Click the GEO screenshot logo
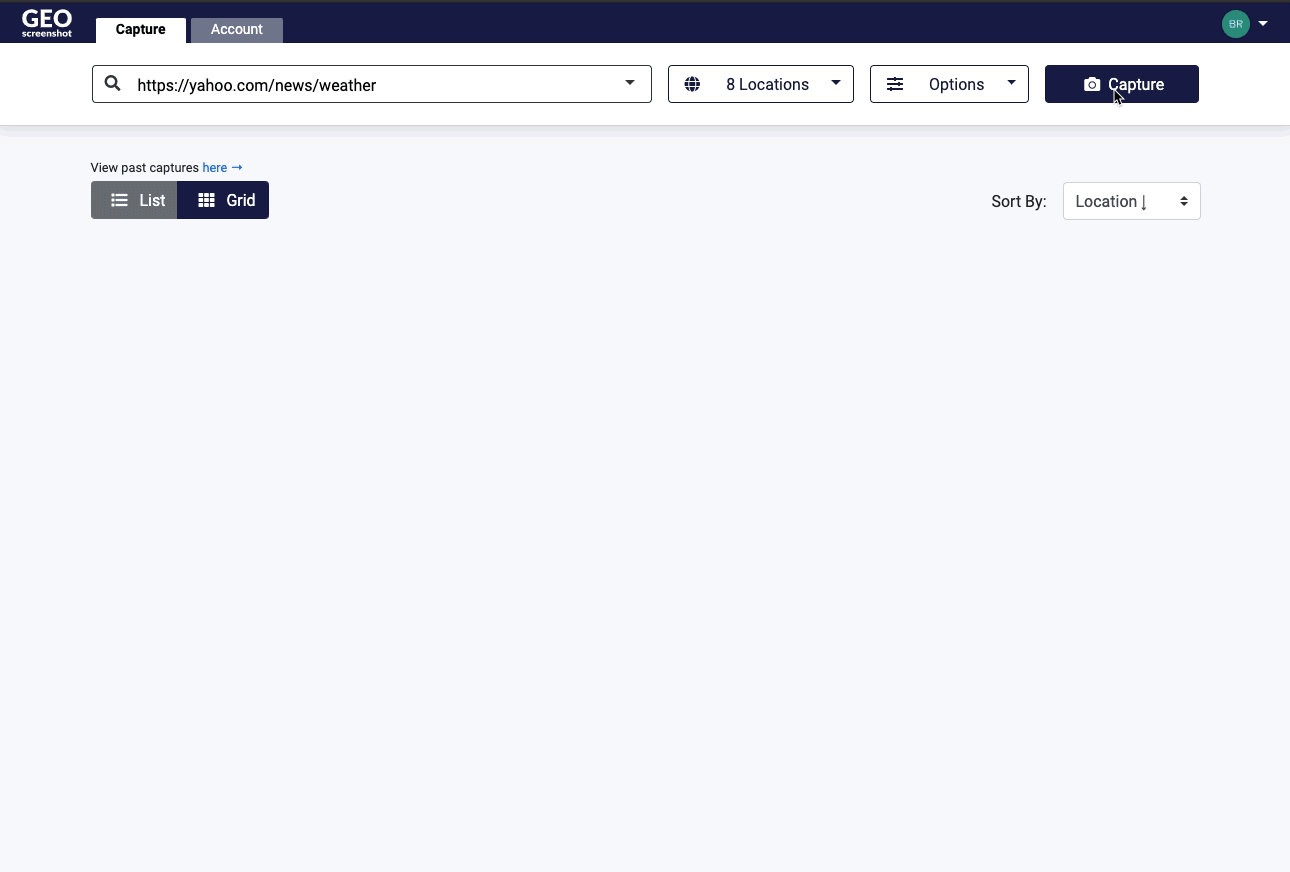Viewport: 1290px width, 872px height. pyautogui.click(x=46, y=22)
